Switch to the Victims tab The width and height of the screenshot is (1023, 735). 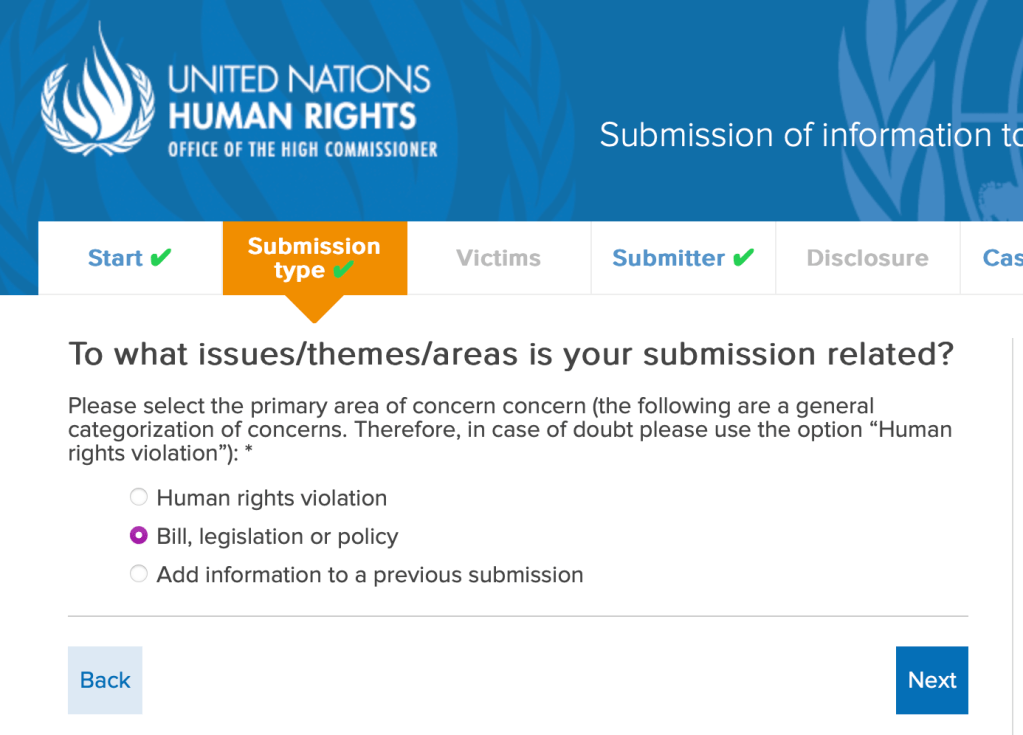(498, 258)
